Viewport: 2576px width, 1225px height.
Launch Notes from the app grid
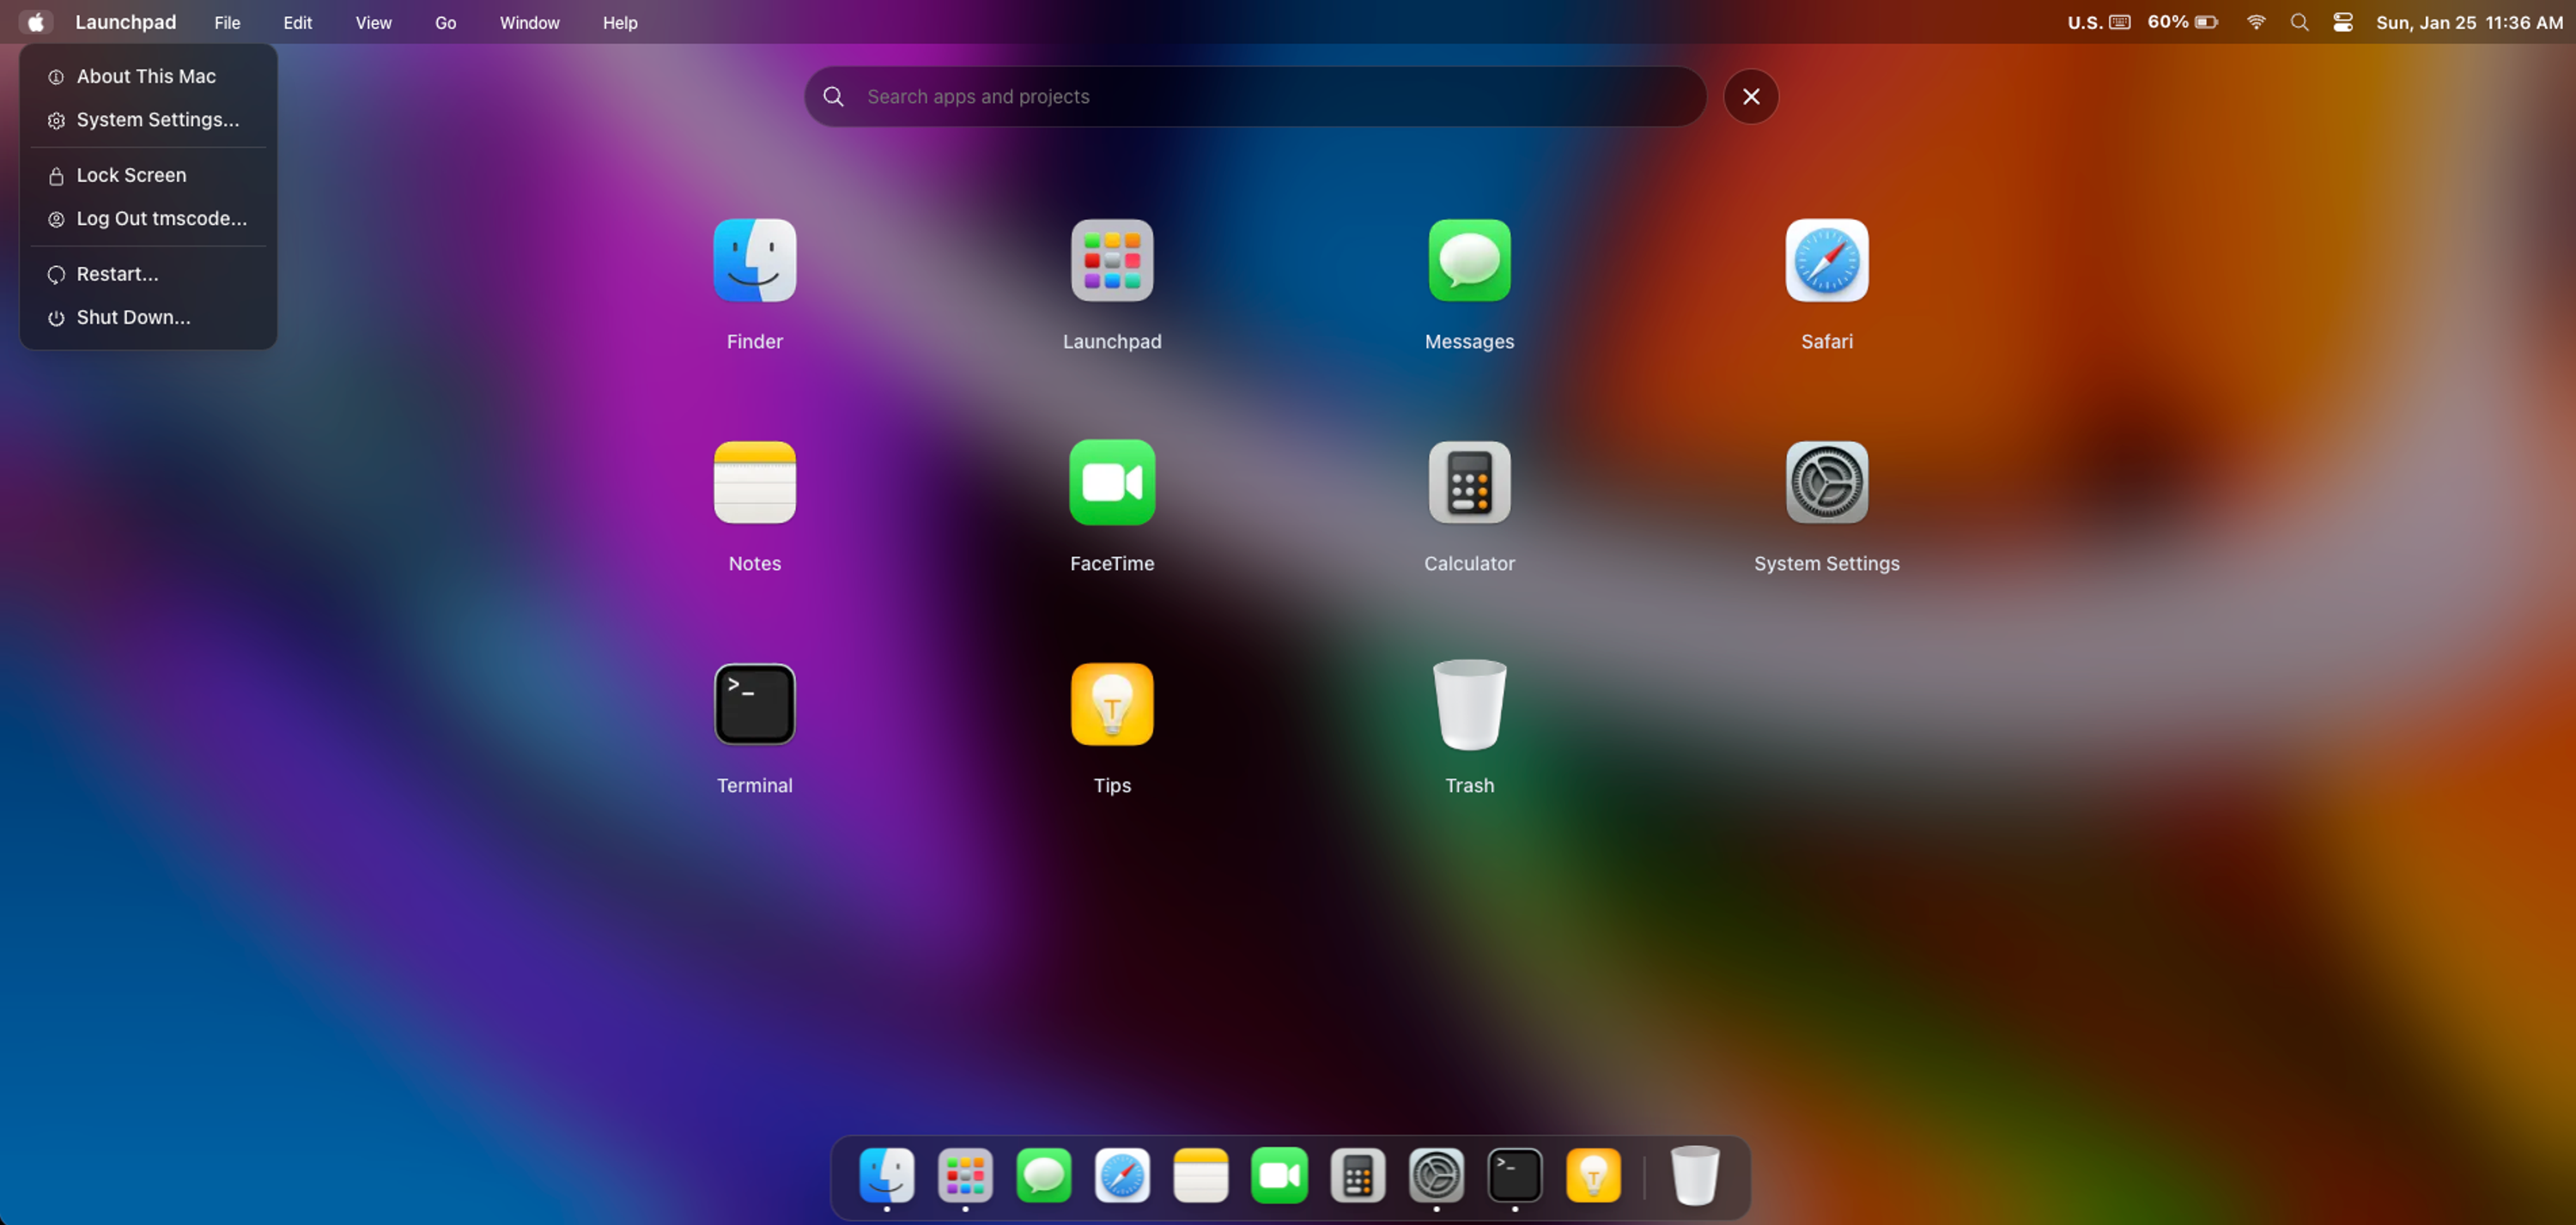(x=754, y=482)
